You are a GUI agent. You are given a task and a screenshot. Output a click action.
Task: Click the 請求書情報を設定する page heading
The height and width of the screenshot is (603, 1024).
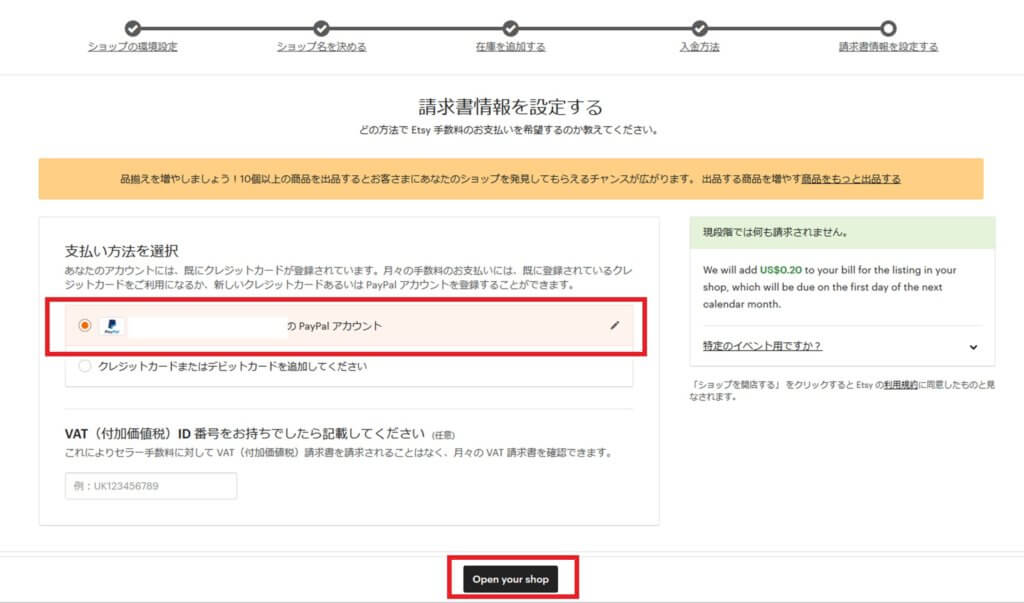(x=511, y=106)
